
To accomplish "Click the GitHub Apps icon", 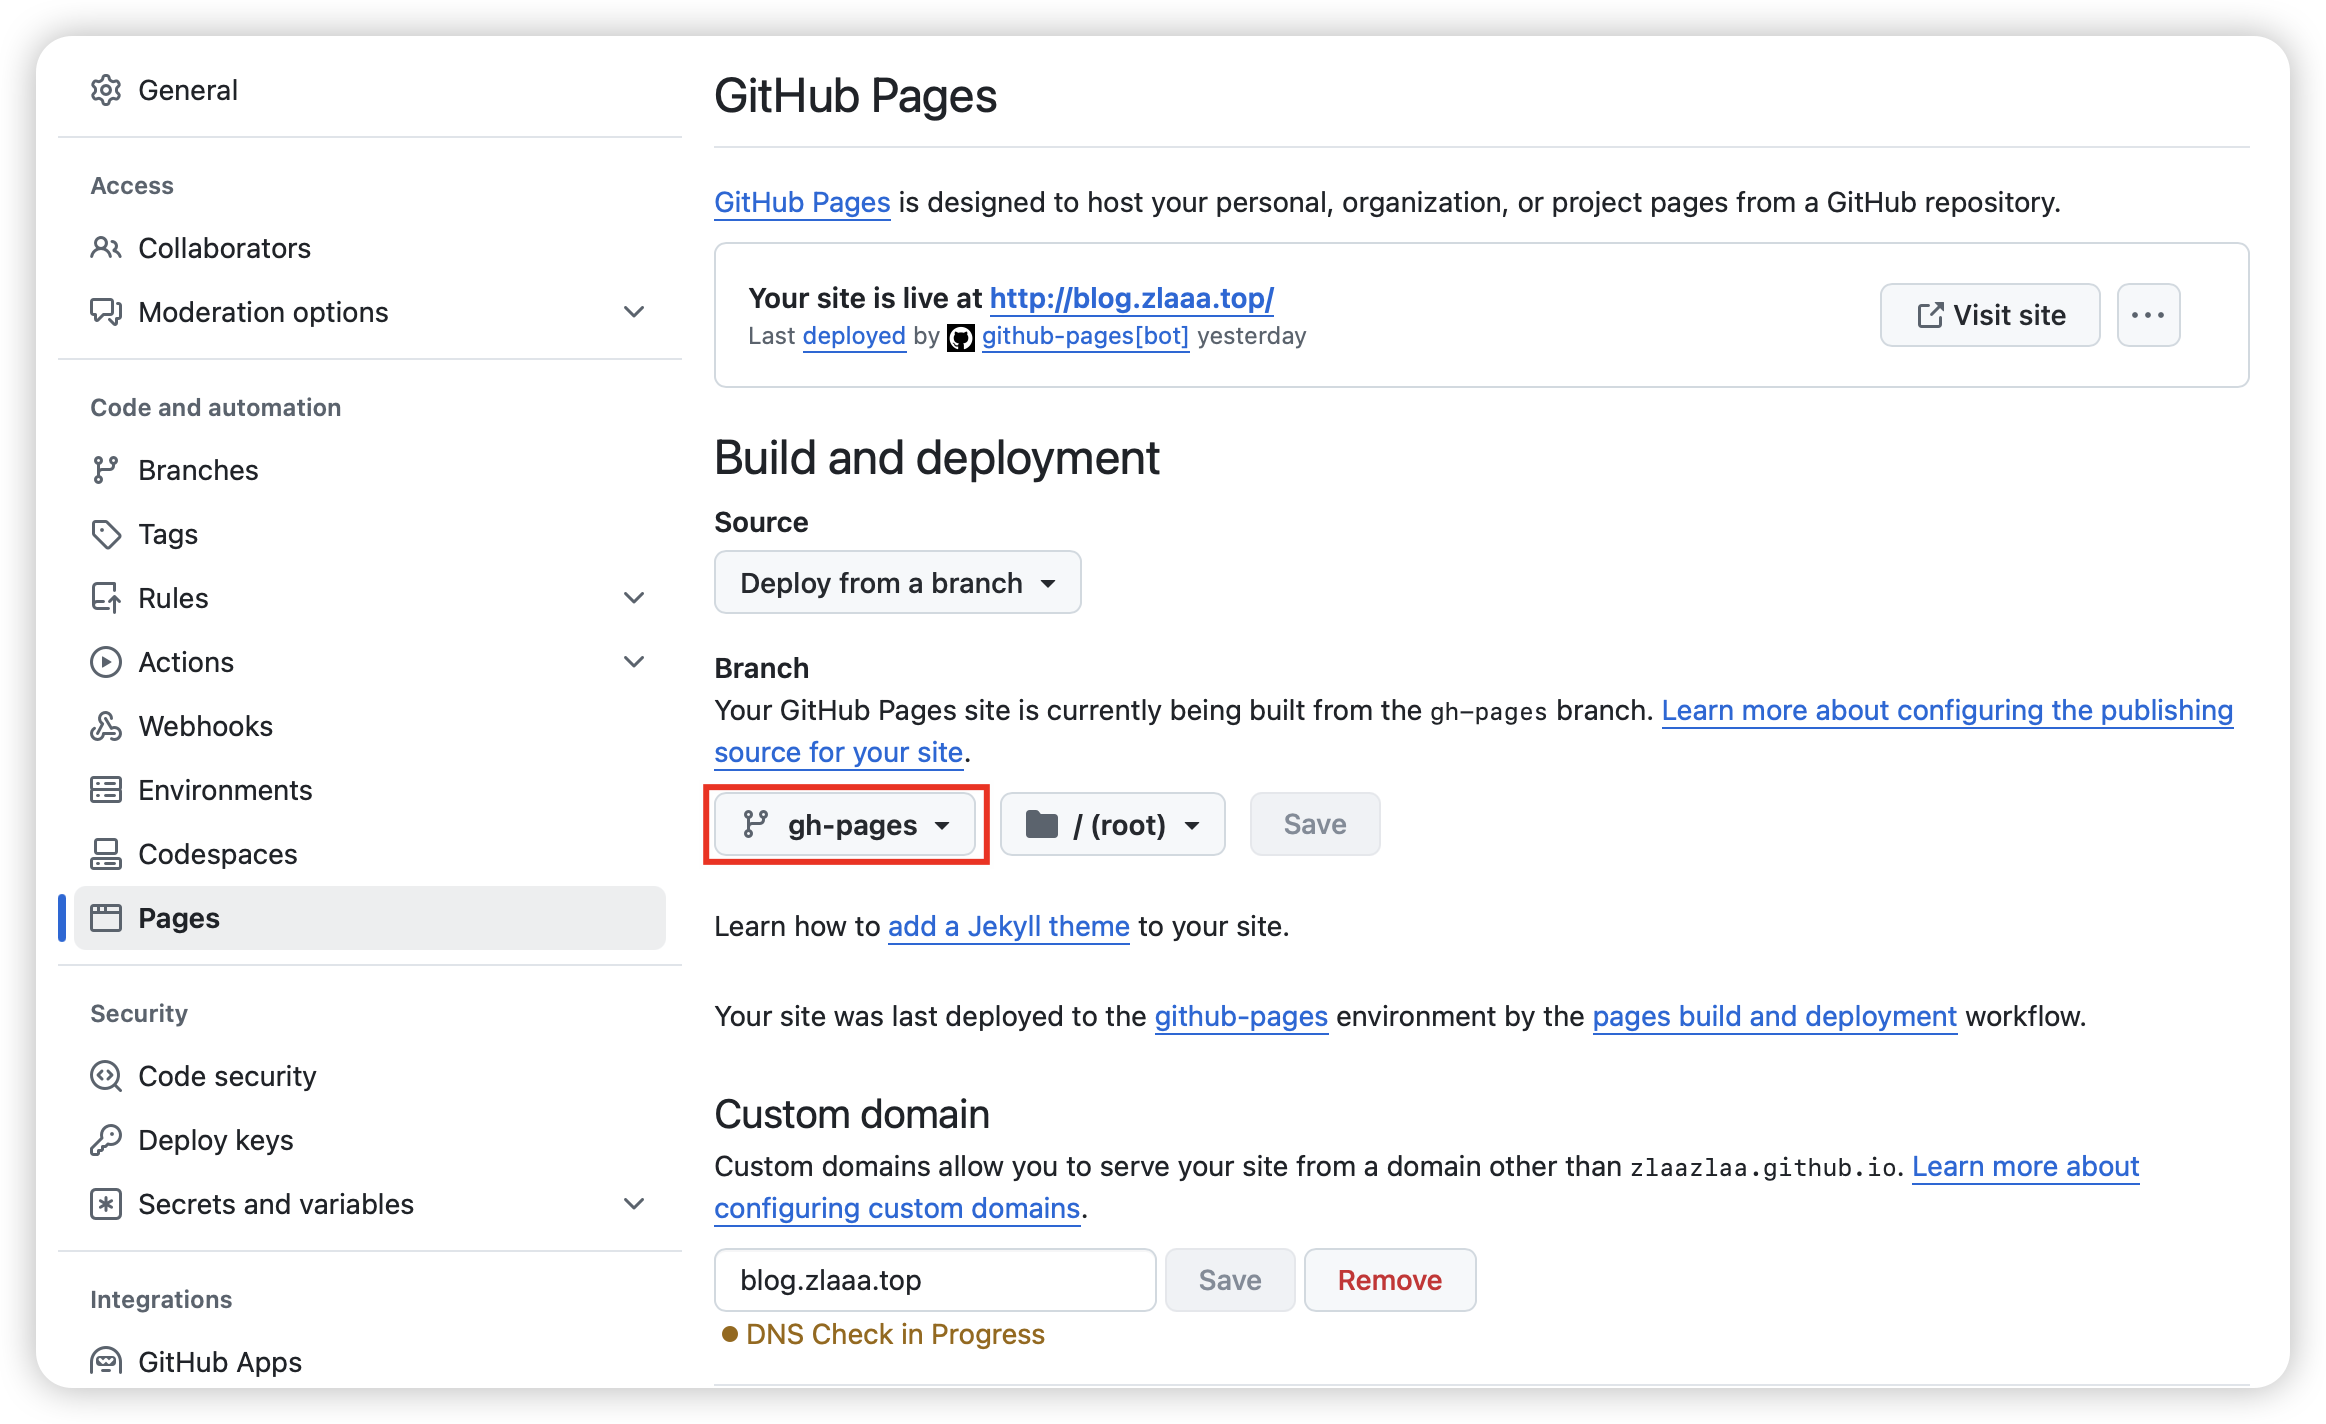I will coord(106,1362).
